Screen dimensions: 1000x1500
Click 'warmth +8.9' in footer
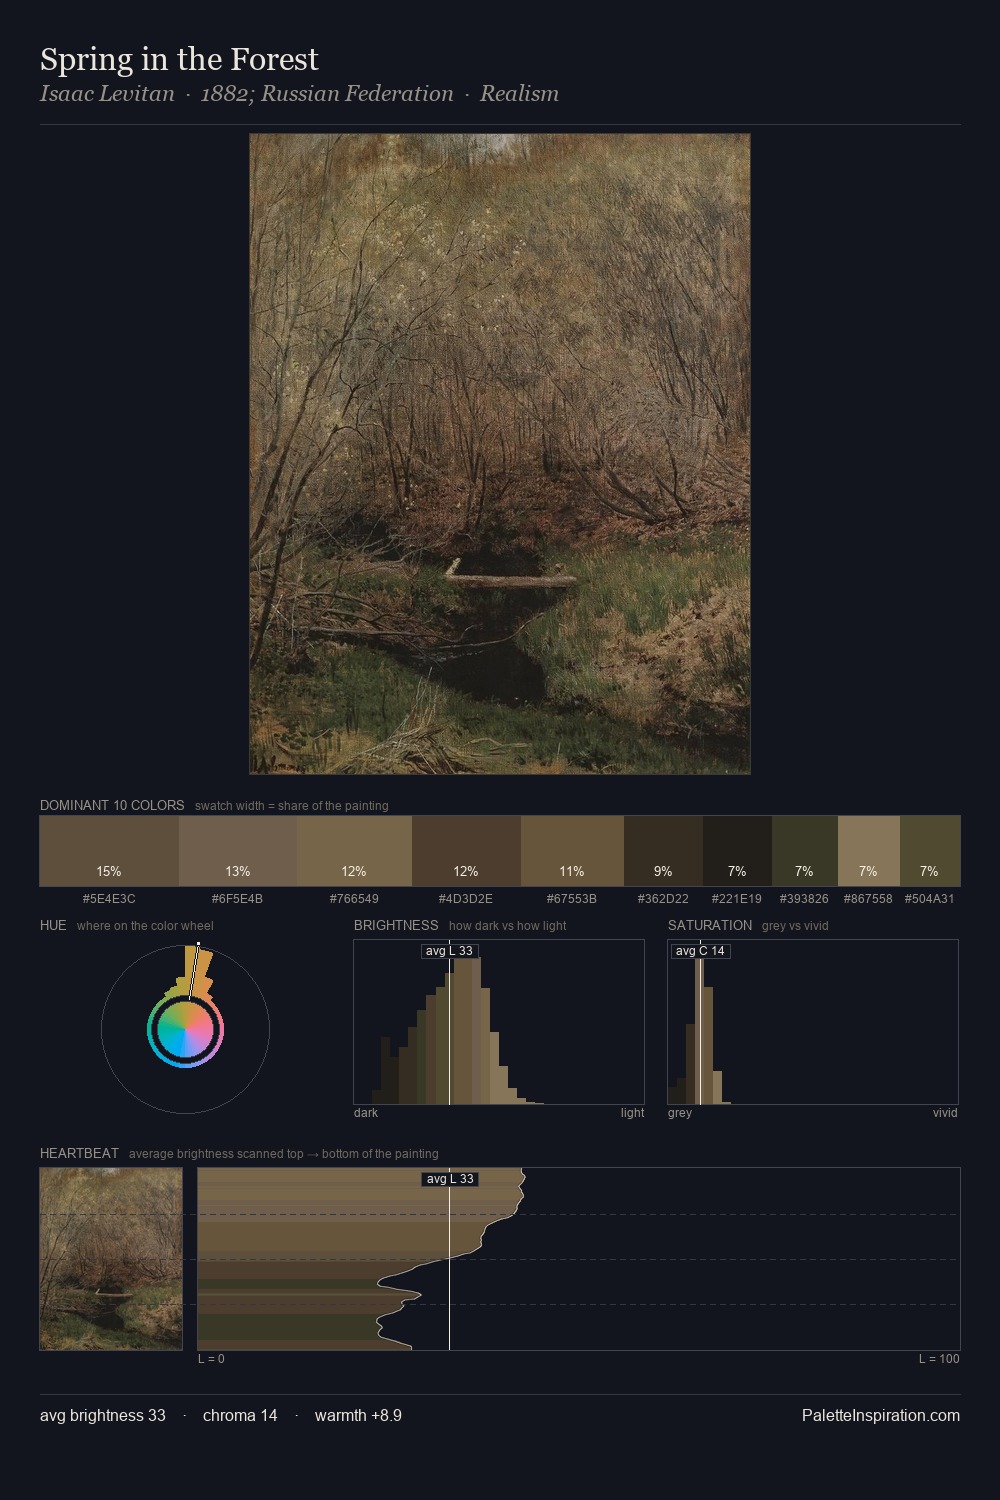(x=358, y=1416)
